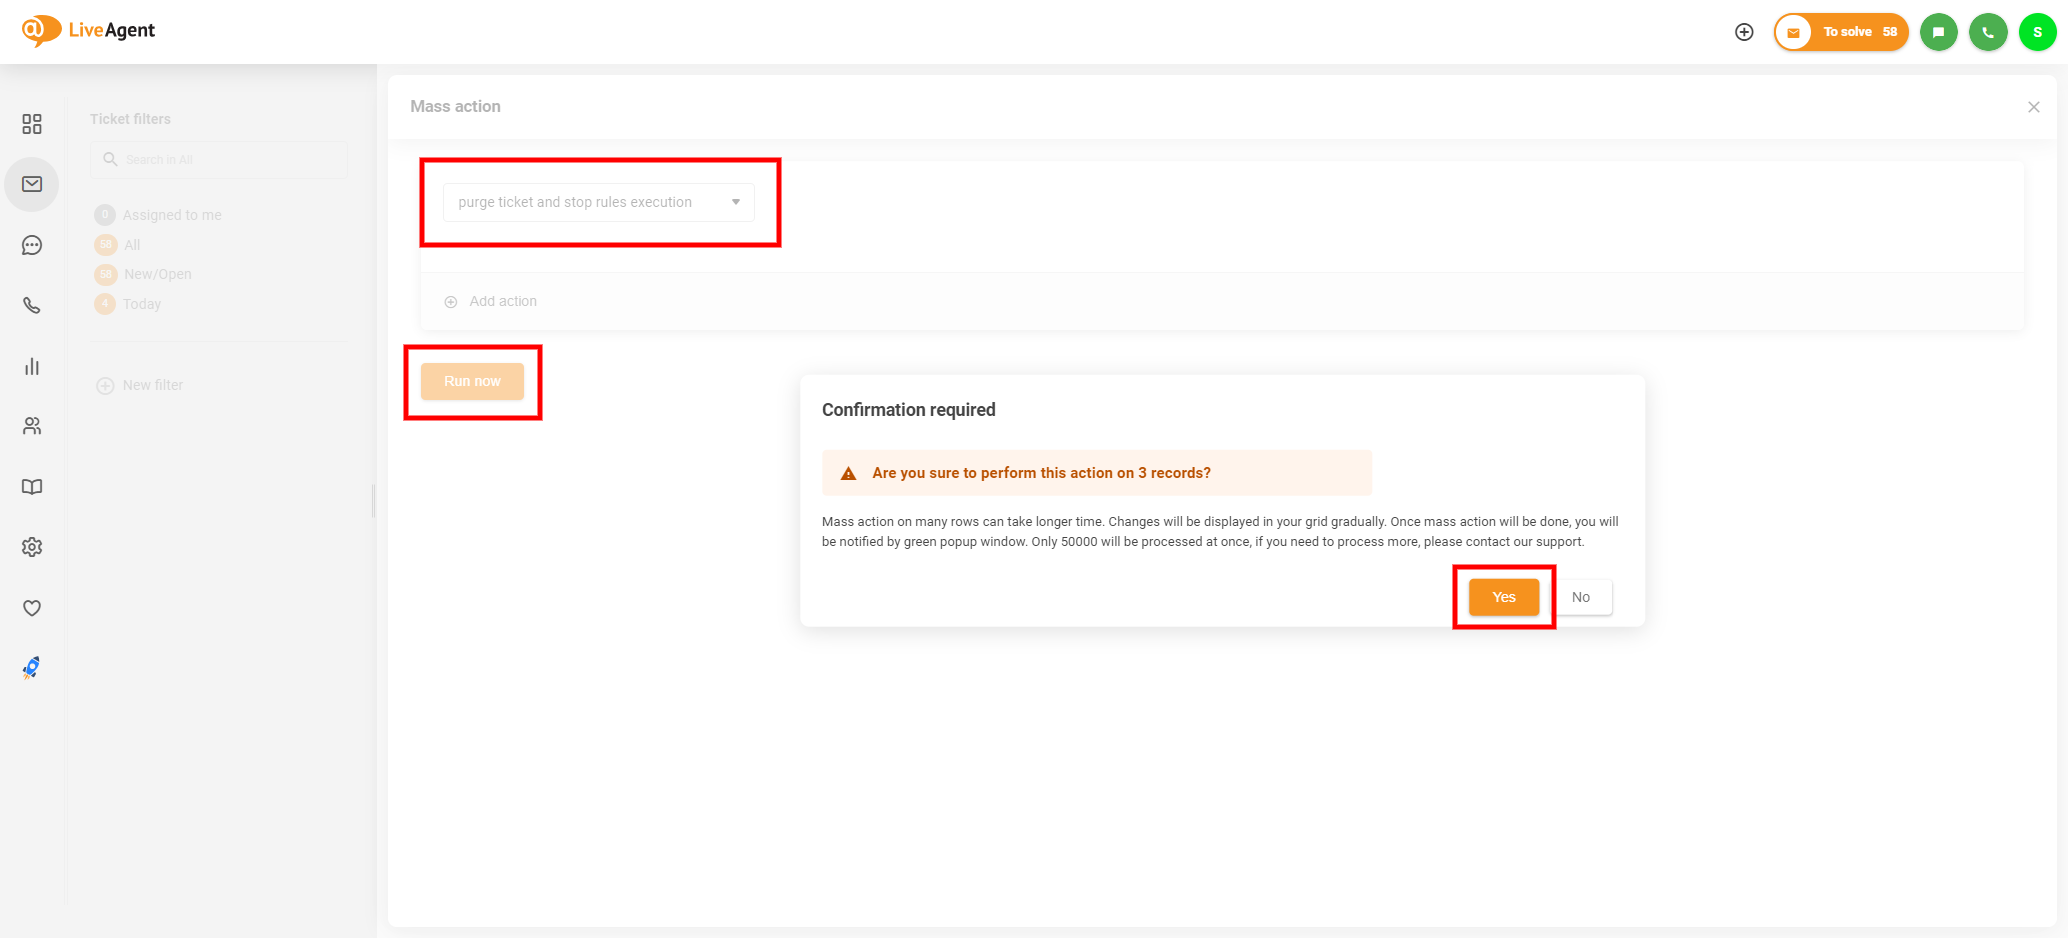Open the purge ticket action dropdown
This screenshot has height=938, width=2068.
[x=598, y=202]
